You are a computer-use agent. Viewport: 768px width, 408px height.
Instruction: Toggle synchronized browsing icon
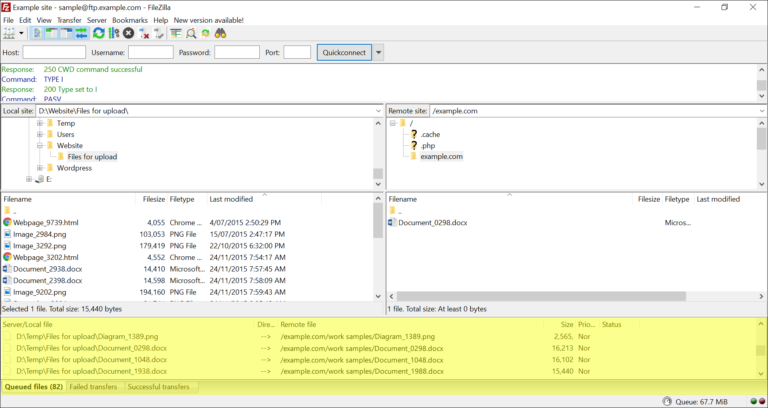tap(205, 33)
